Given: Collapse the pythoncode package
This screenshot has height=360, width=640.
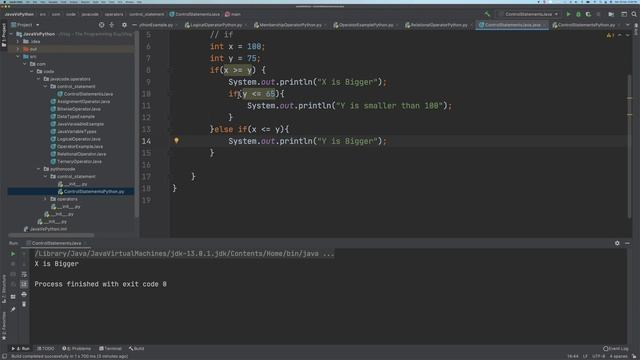Looking at the screenshot, I should tap(39, 169).
